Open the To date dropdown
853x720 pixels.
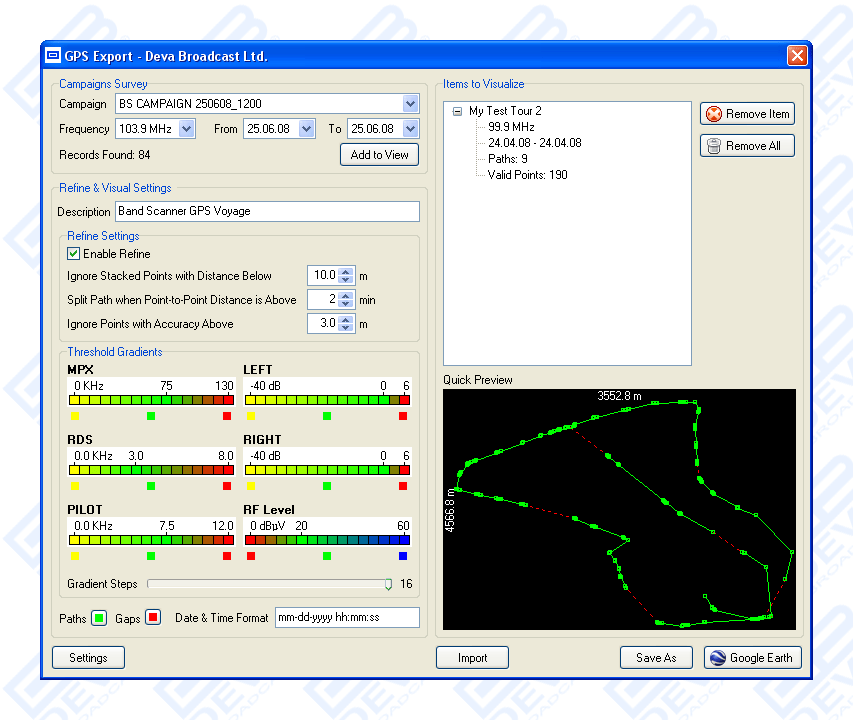click(410, 129)
